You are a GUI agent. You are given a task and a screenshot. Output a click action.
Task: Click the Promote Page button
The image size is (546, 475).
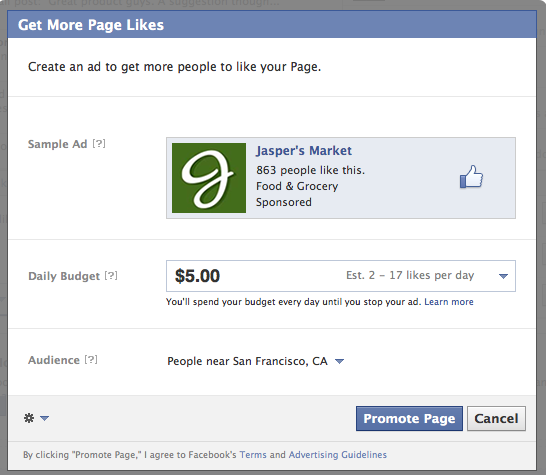pos(409,418)
